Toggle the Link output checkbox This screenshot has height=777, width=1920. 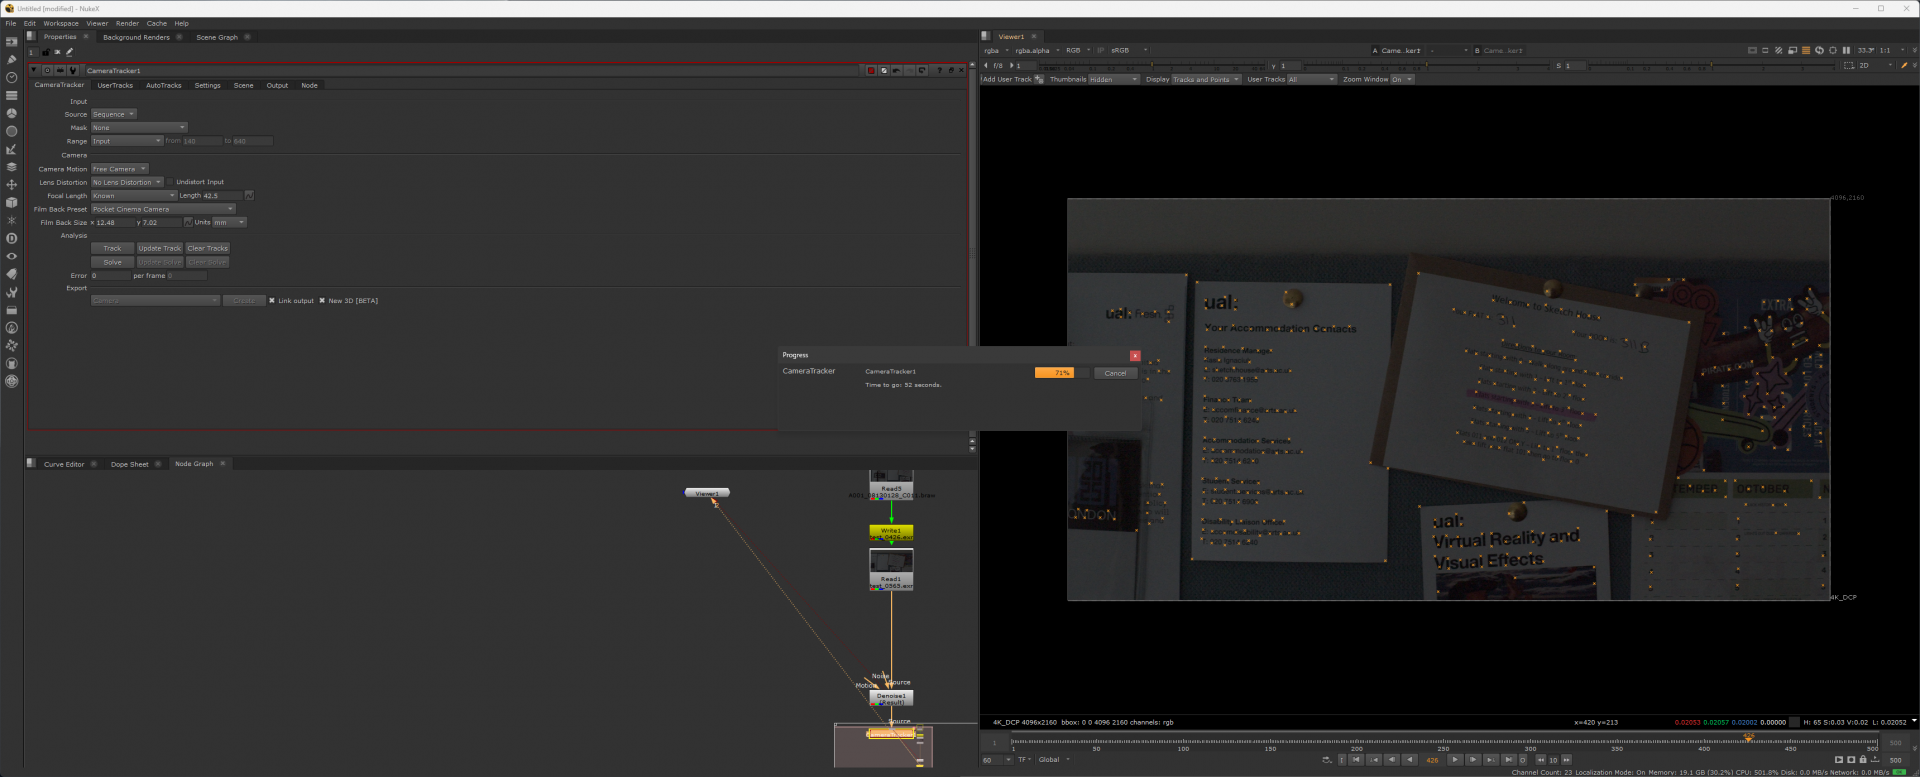(x=272, y=301)
